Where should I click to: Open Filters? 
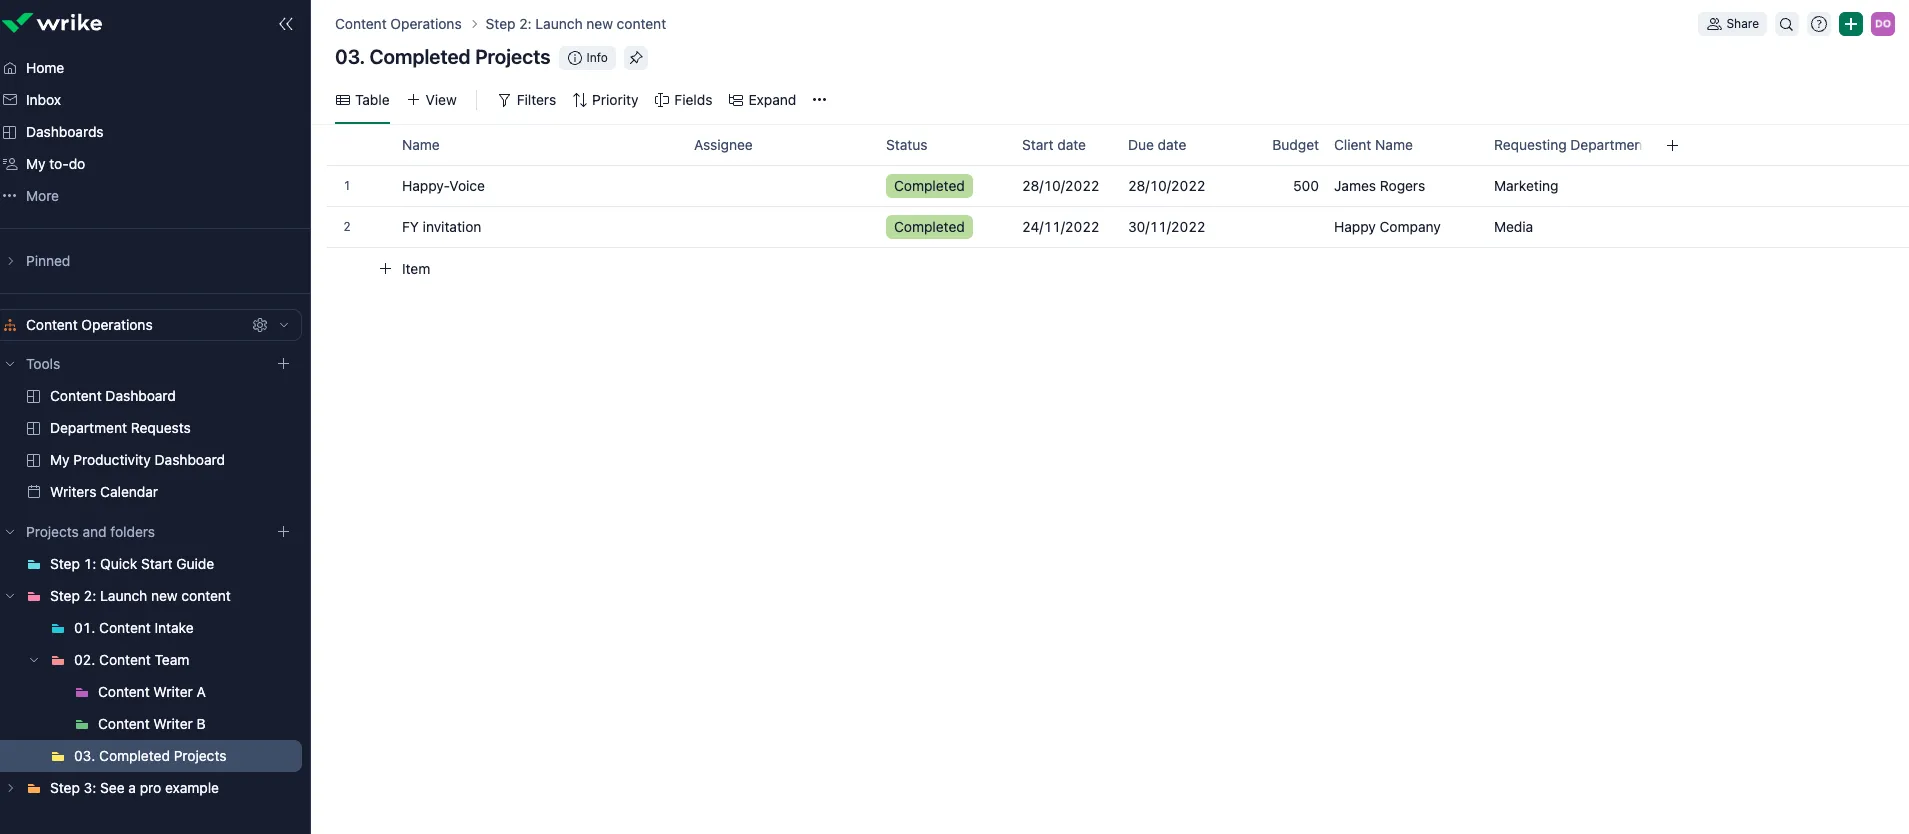coord(527,100)
